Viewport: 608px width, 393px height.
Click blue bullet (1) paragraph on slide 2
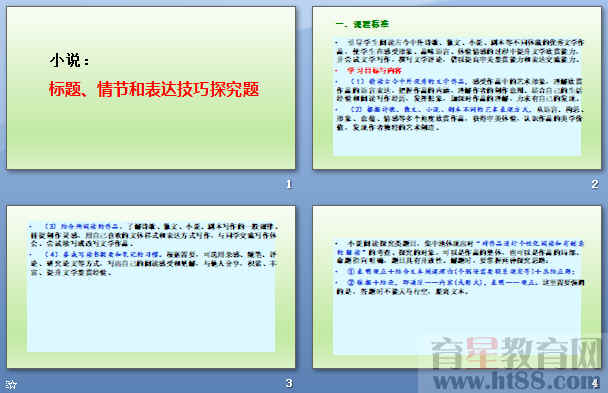(x=459, y=90)
